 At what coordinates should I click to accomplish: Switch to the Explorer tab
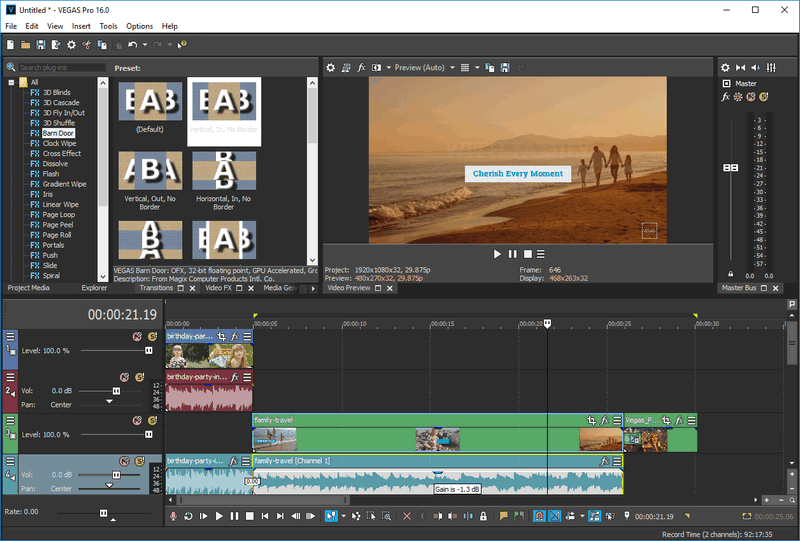94,288
